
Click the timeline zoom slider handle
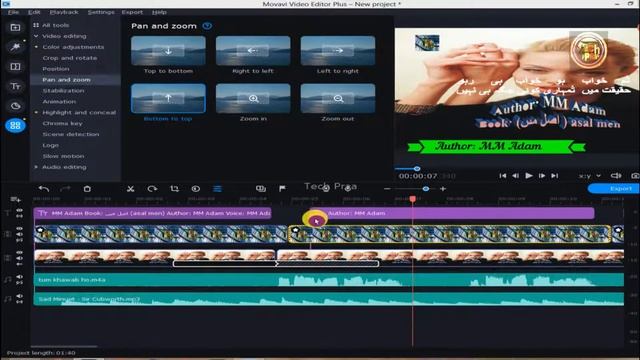point(426,189)
